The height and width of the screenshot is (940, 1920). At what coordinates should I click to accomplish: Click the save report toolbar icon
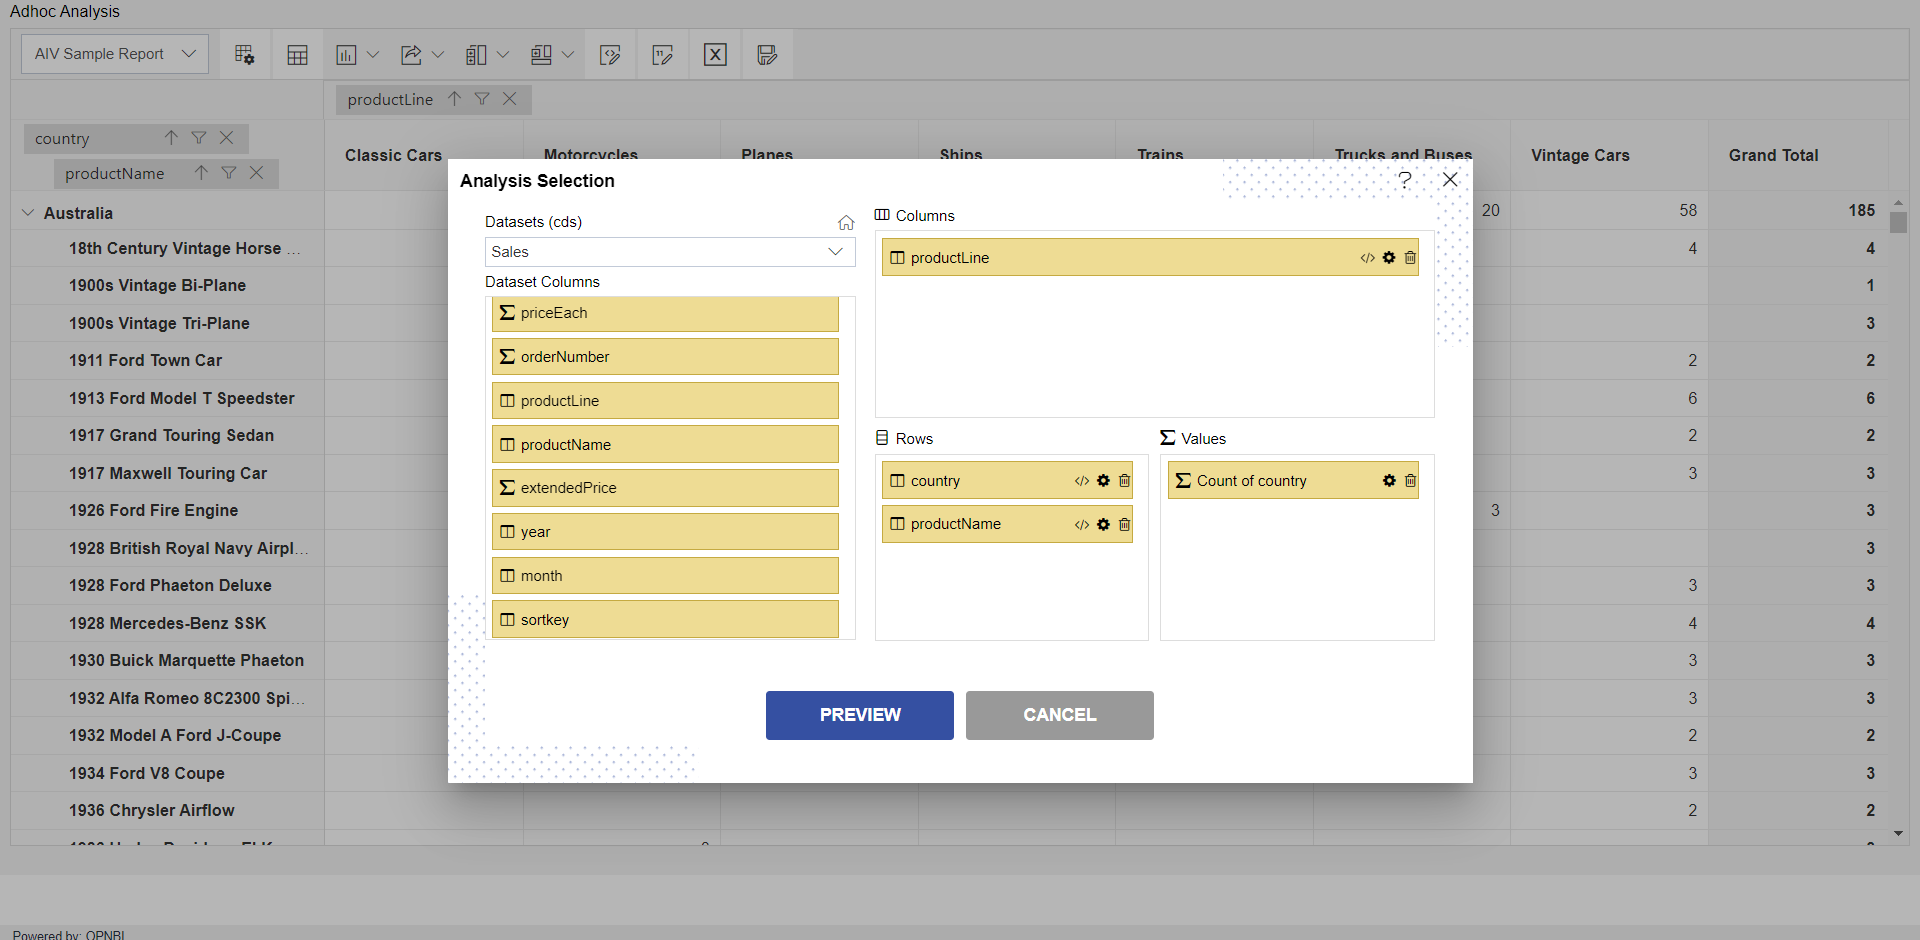[x=767, y=55]
